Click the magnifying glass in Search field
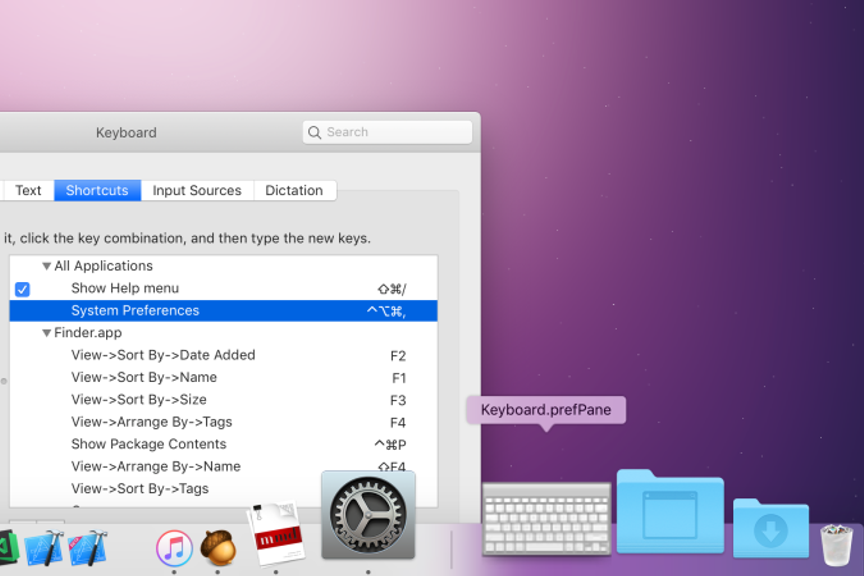Viewport: 864px width, 576px height. [315, 132]
